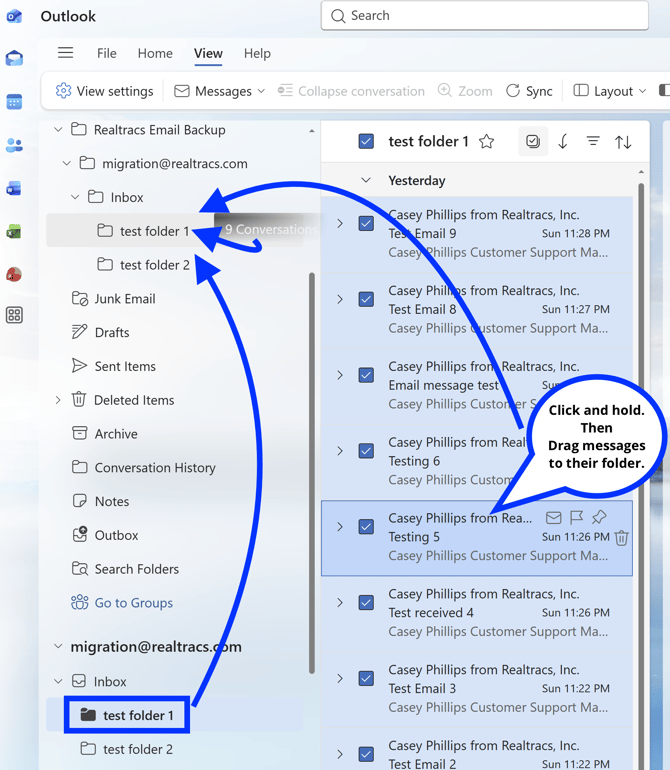Viewport: 670px width, 770px height.
Task: Delete the Testing 5 message trash icon
Action: coord(621,538)
